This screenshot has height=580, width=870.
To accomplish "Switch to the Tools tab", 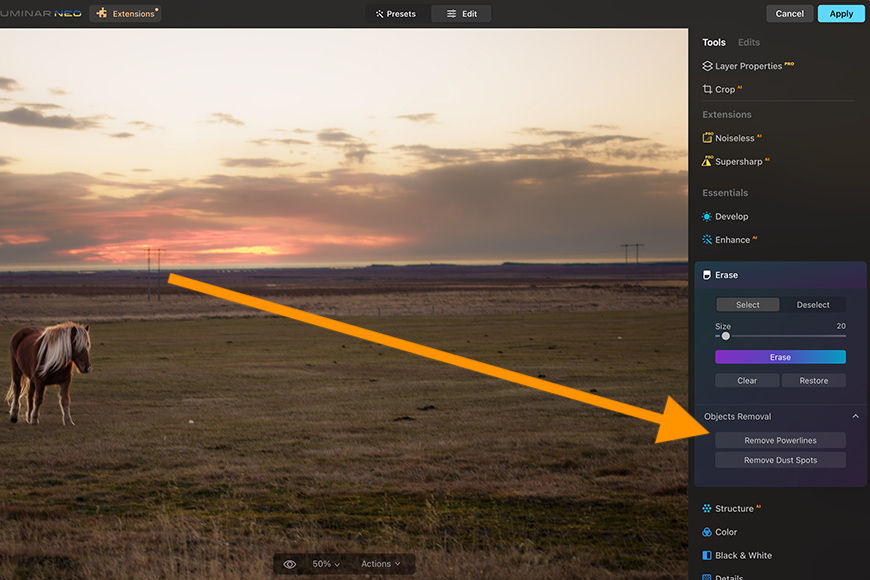I will tap(714, 42).
